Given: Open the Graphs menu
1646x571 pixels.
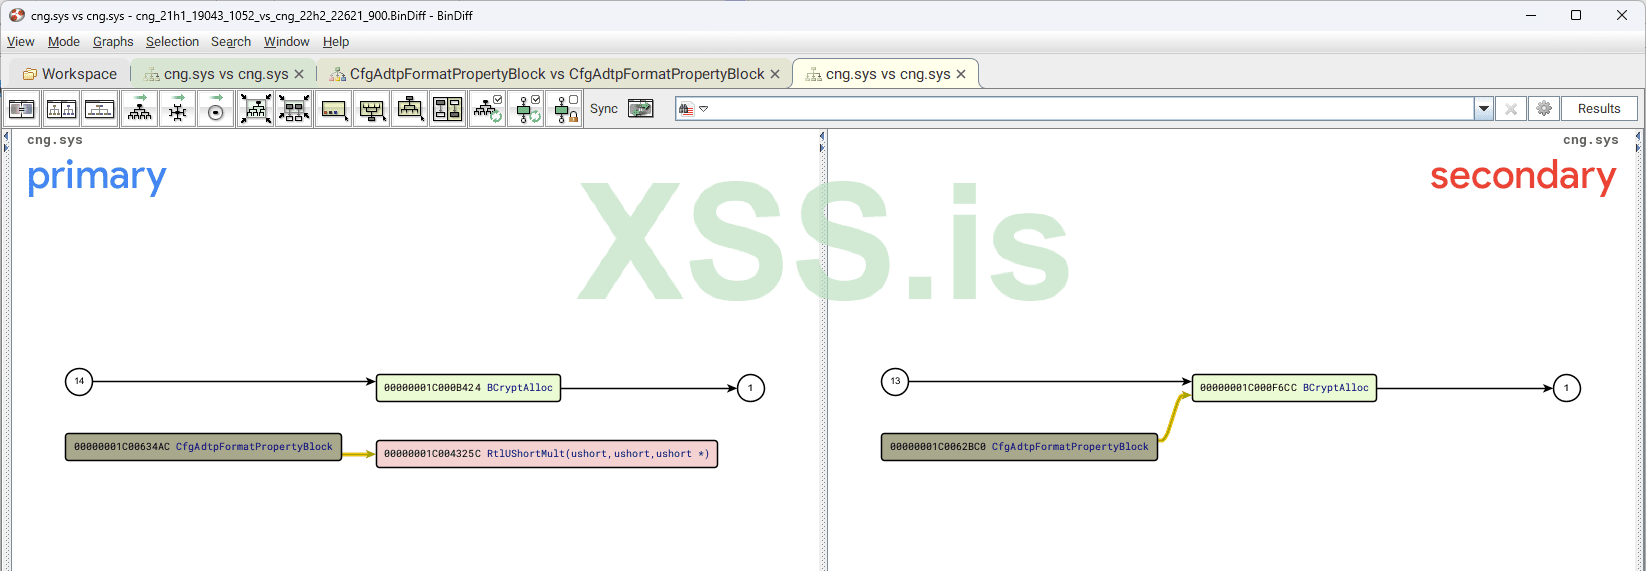Looking at the screenshot, I should click(x=113, y=42).
